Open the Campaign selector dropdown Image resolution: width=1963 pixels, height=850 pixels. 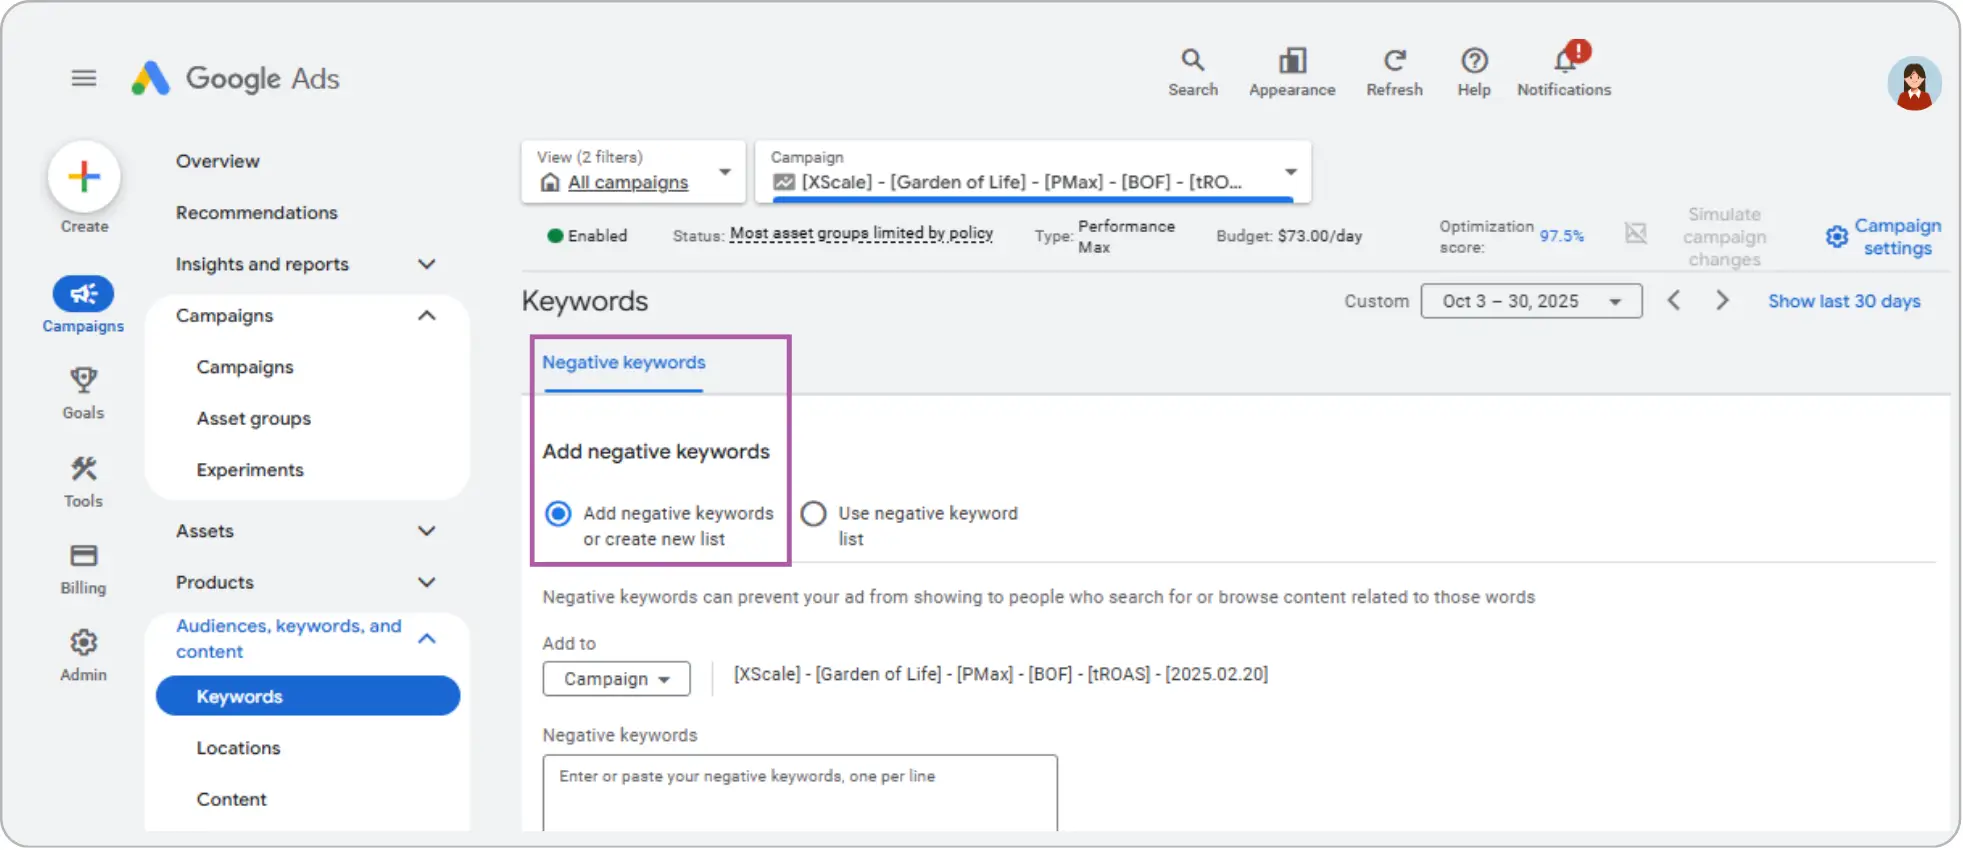[1033, 172]
